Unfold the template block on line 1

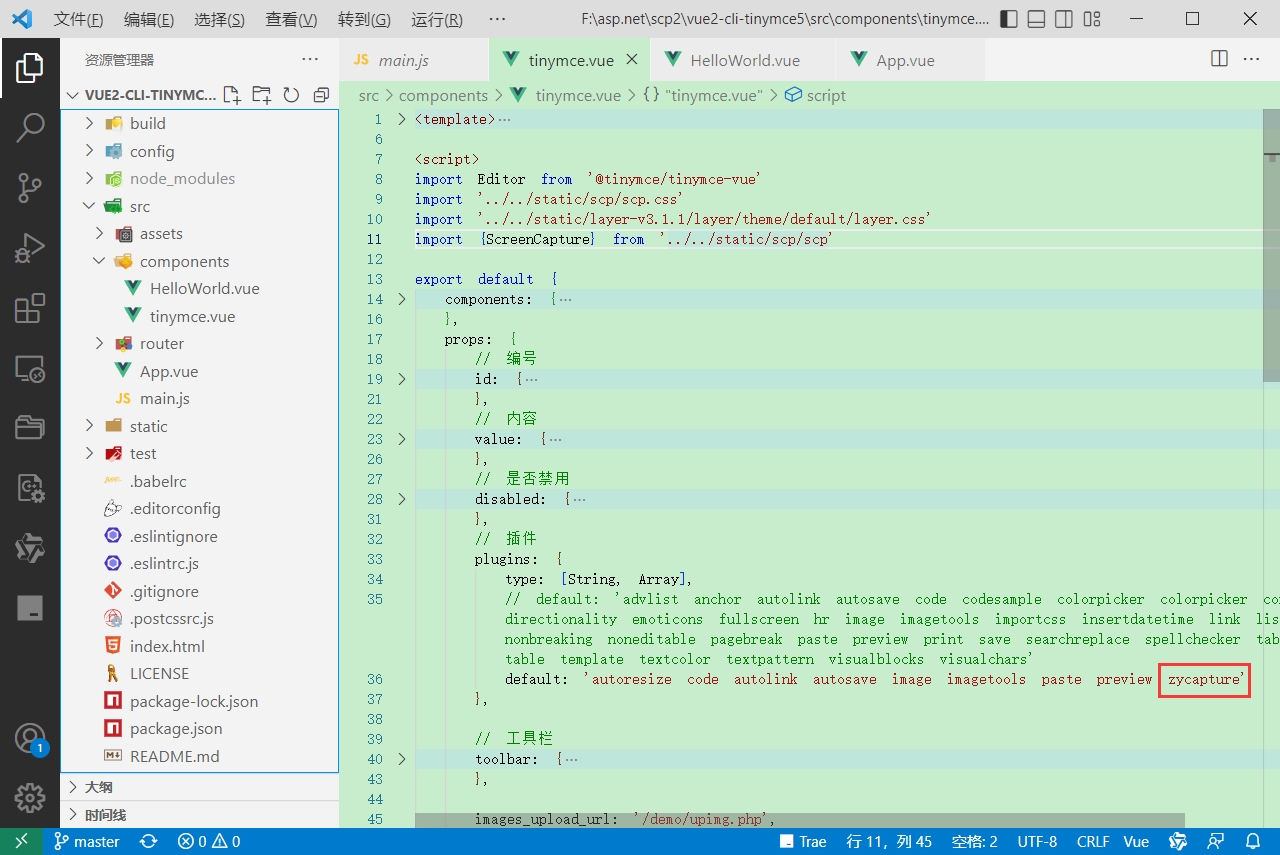point(402,119)
